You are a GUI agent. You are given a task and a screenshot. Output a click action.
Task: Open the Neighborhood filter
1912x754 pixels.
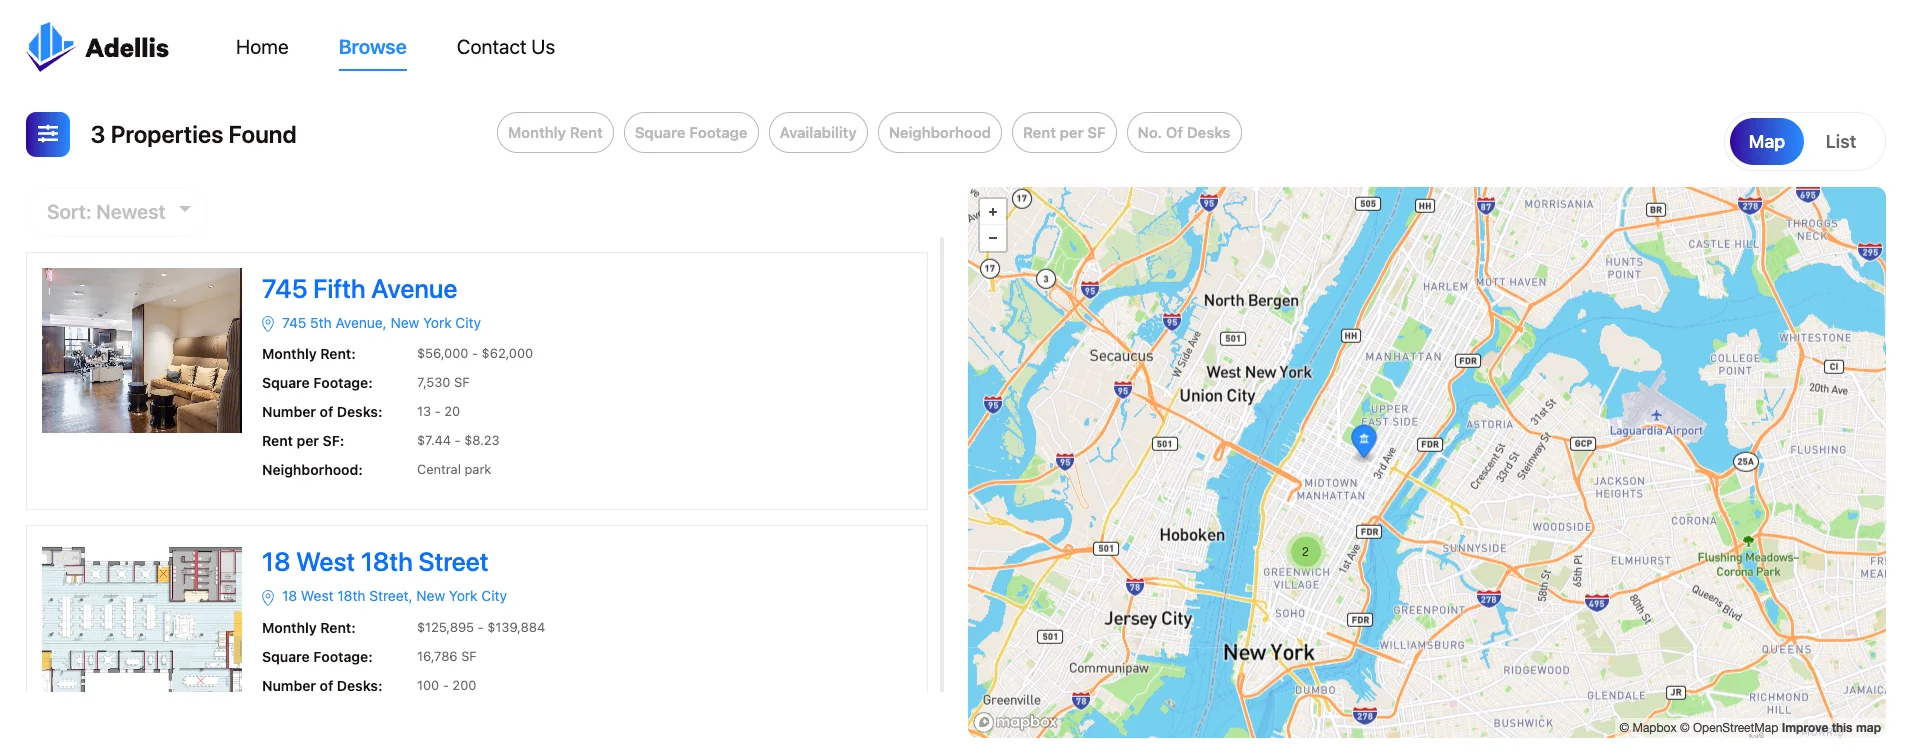click(x=939, y=133)
